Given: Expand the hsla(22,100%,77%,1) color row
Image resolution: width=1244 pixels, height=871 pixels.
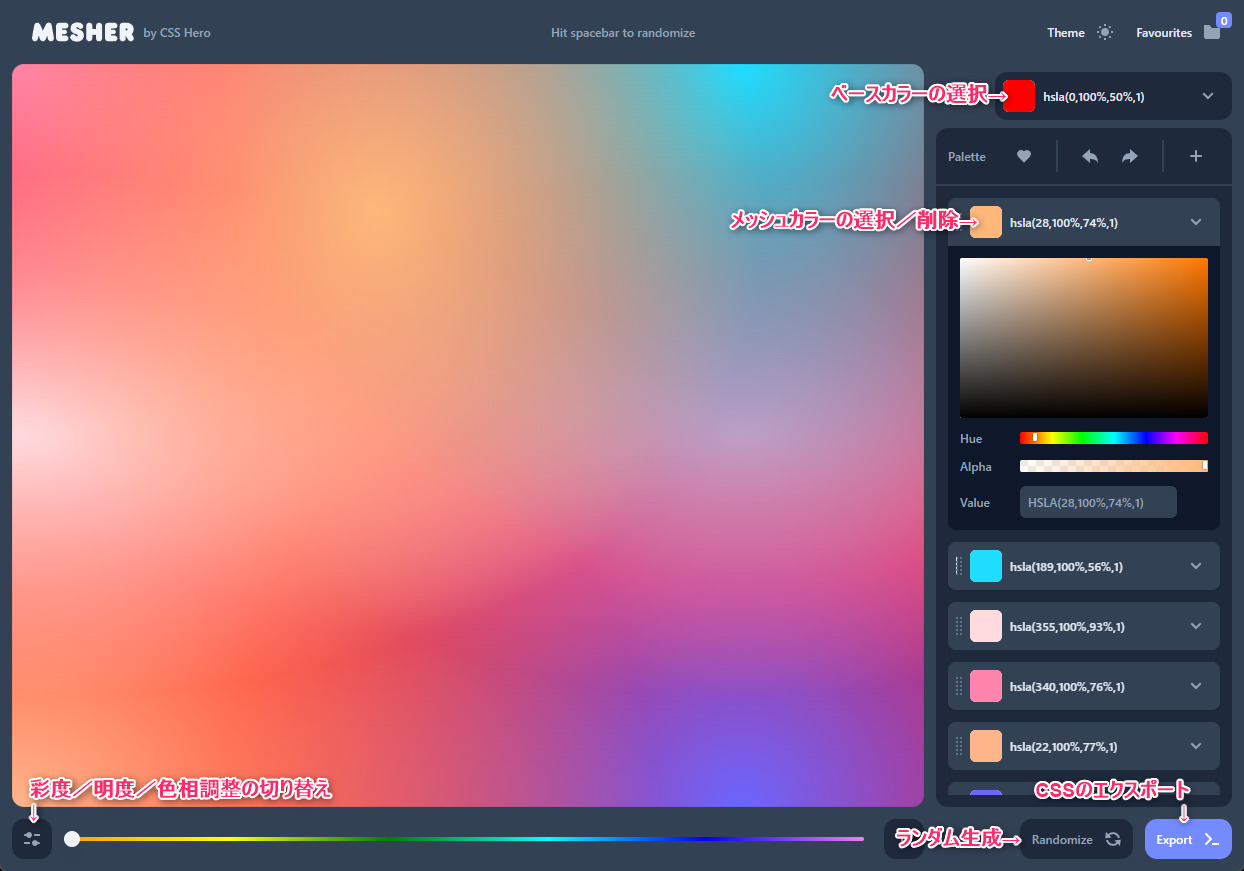Looking at the screenshot, I should tap(1196, 746).
